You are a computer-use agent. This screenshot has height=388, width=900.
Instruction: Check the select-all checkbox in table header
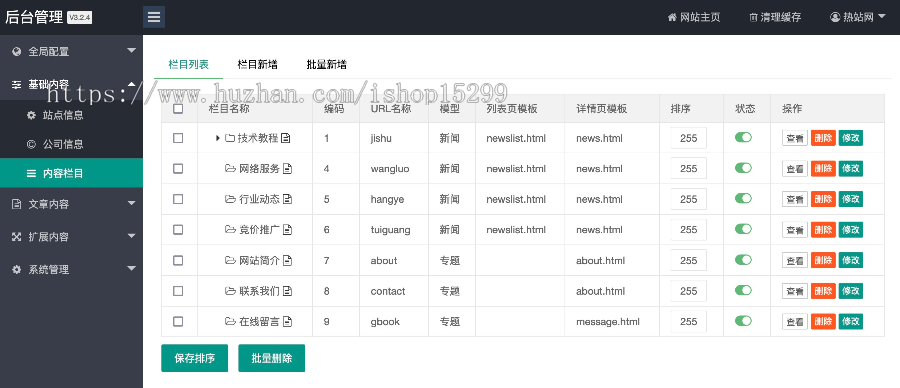178,108
